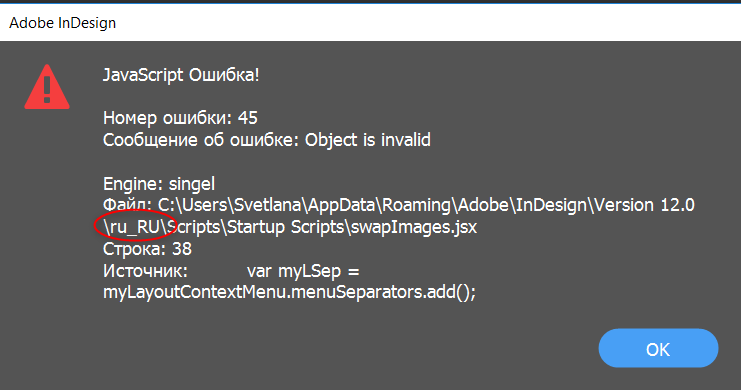
Task: Click the var myLSep = source text
Action: point(303,271)
